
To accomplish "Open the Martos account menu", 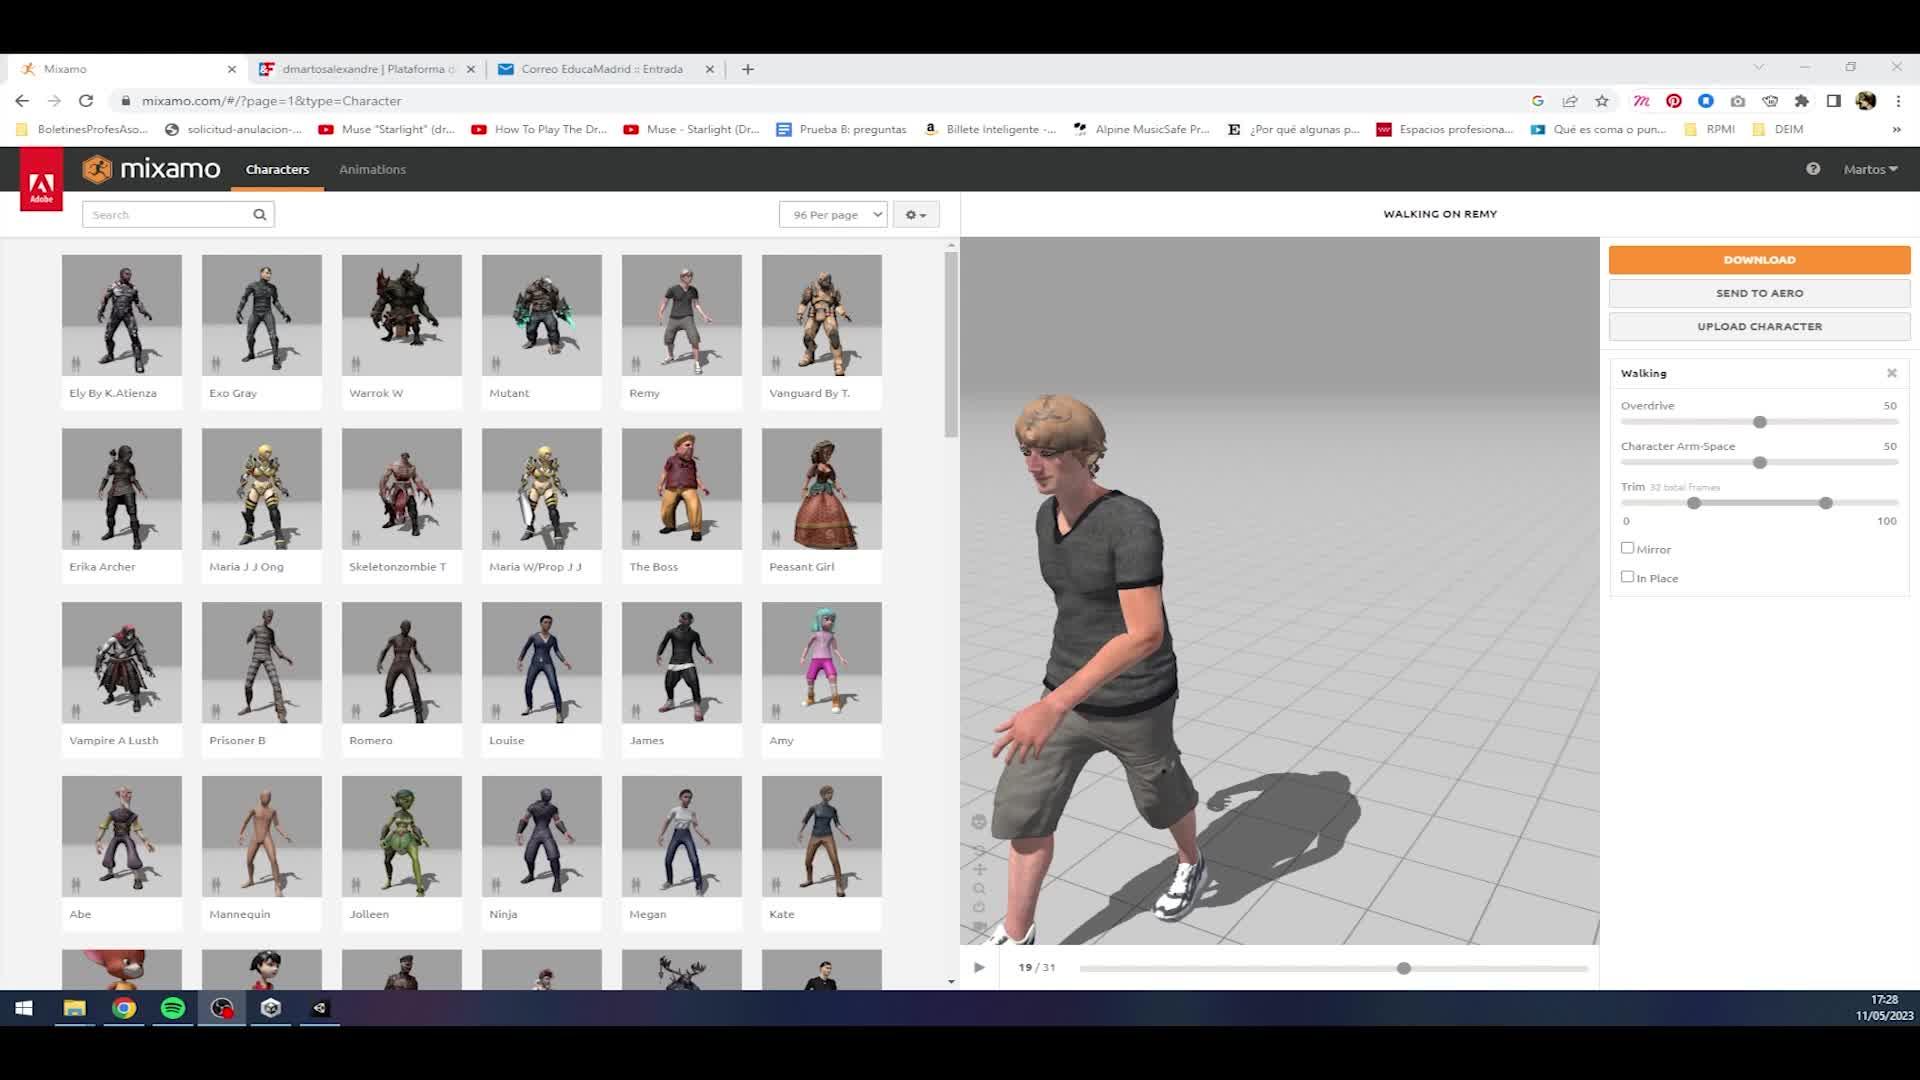I will (x=1869, y=169).
